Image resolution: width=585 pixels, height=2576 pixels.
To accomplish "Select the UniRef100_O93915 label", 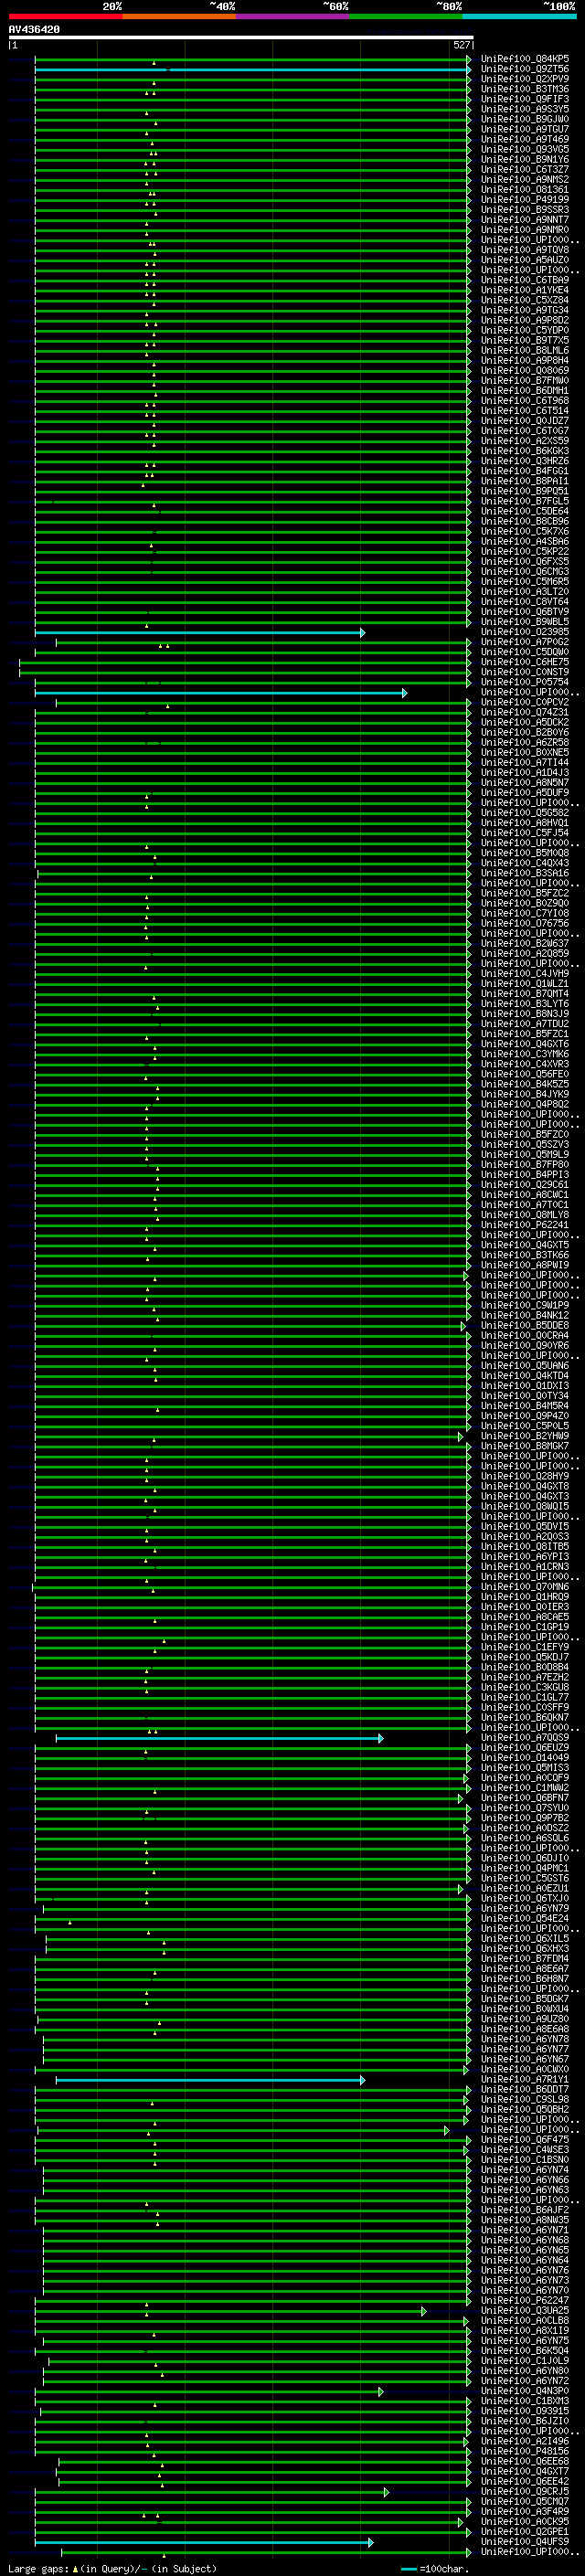I will (525, 2411).
